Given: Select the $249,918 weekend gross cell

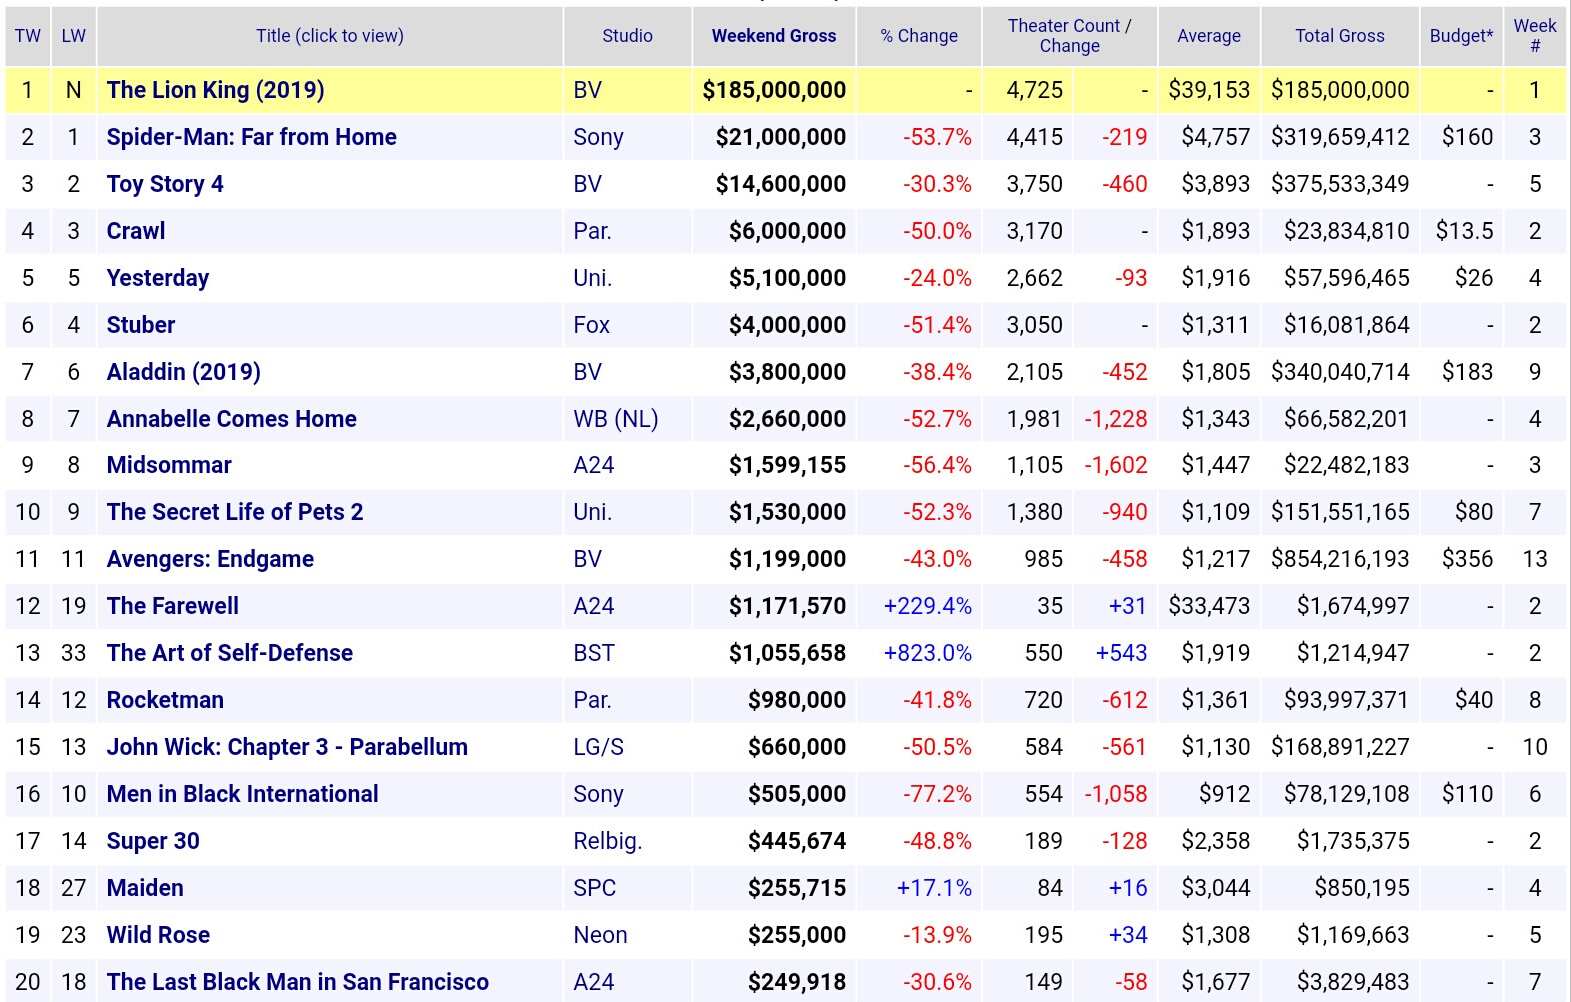Looking at the screenshot, I should (797, 982).
